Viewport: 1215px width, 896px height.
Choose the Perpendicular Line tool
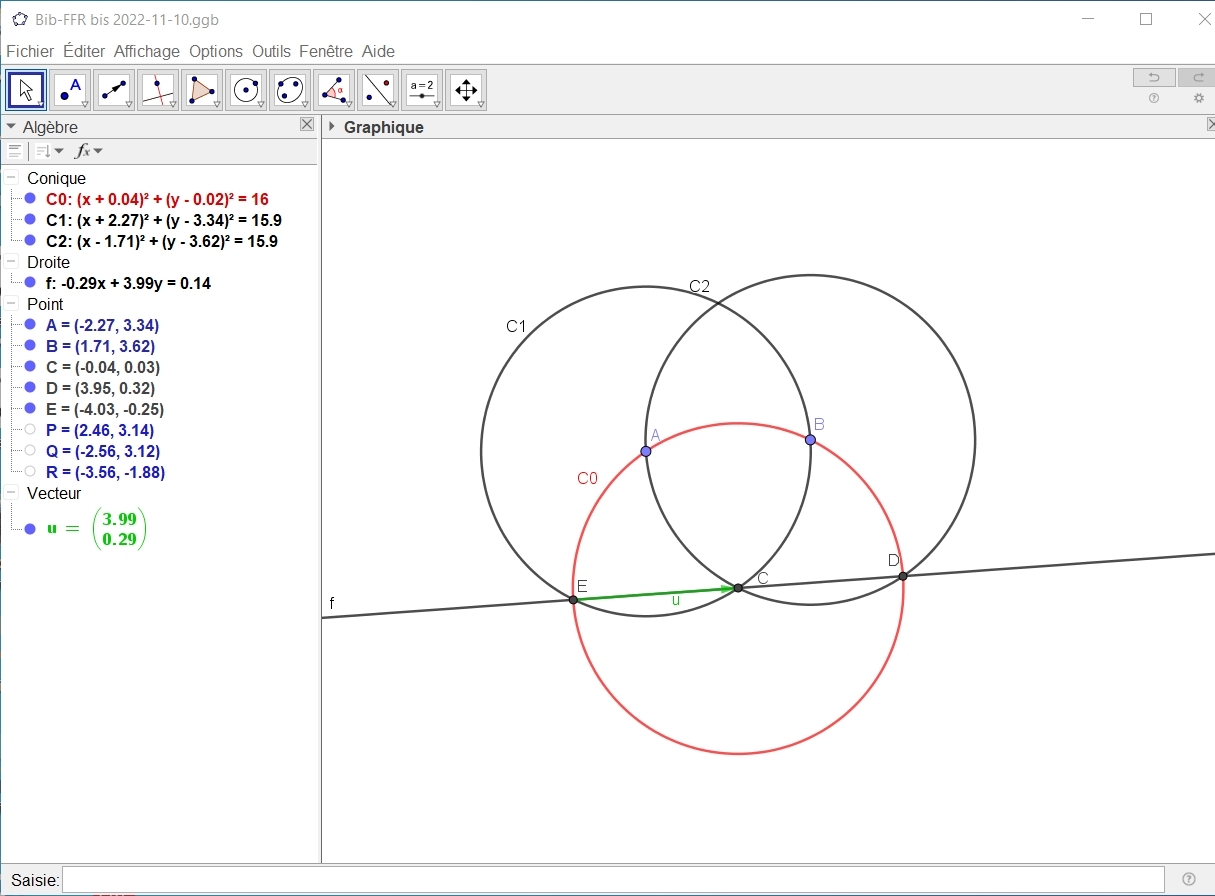coord(158,90)
